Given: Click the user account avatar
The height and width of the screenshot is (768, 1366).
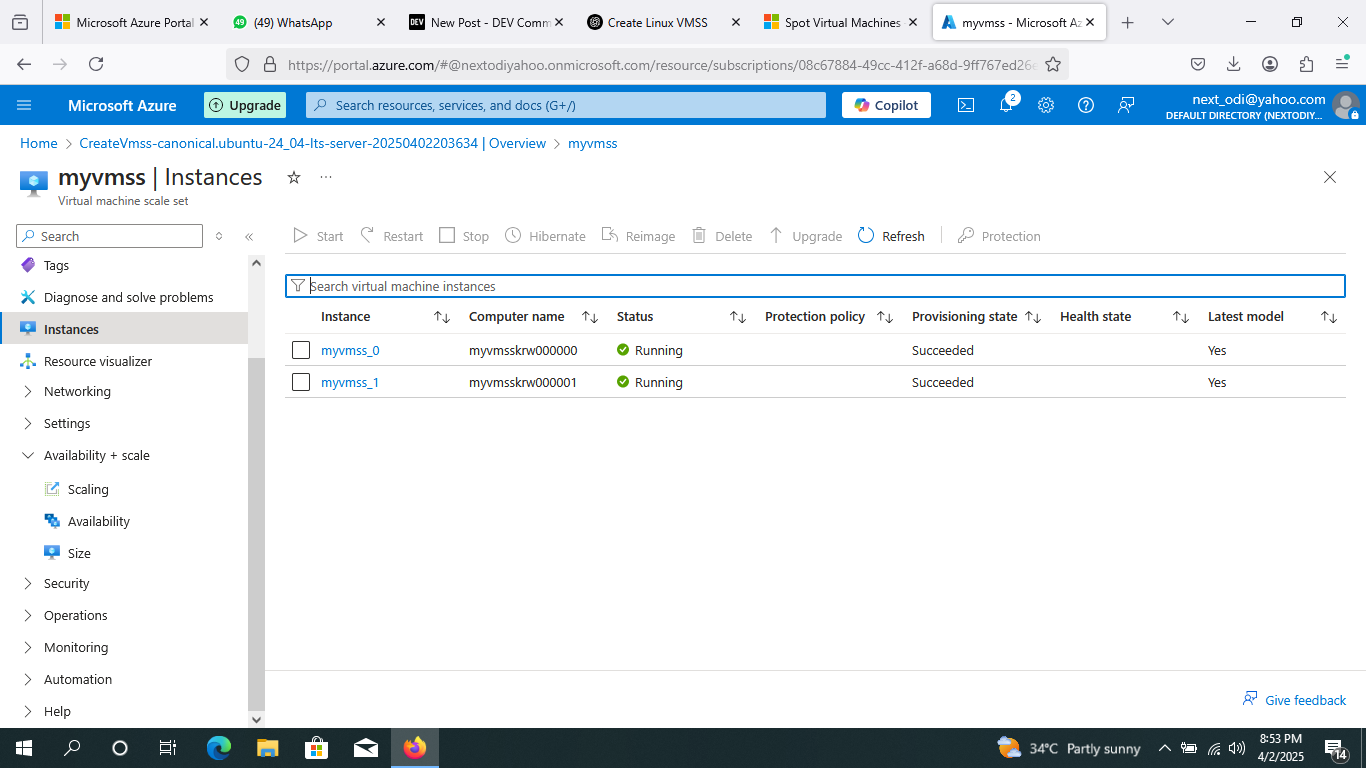Looking at the screenshot, I should pyautogui.click(x=1346, y=105).
